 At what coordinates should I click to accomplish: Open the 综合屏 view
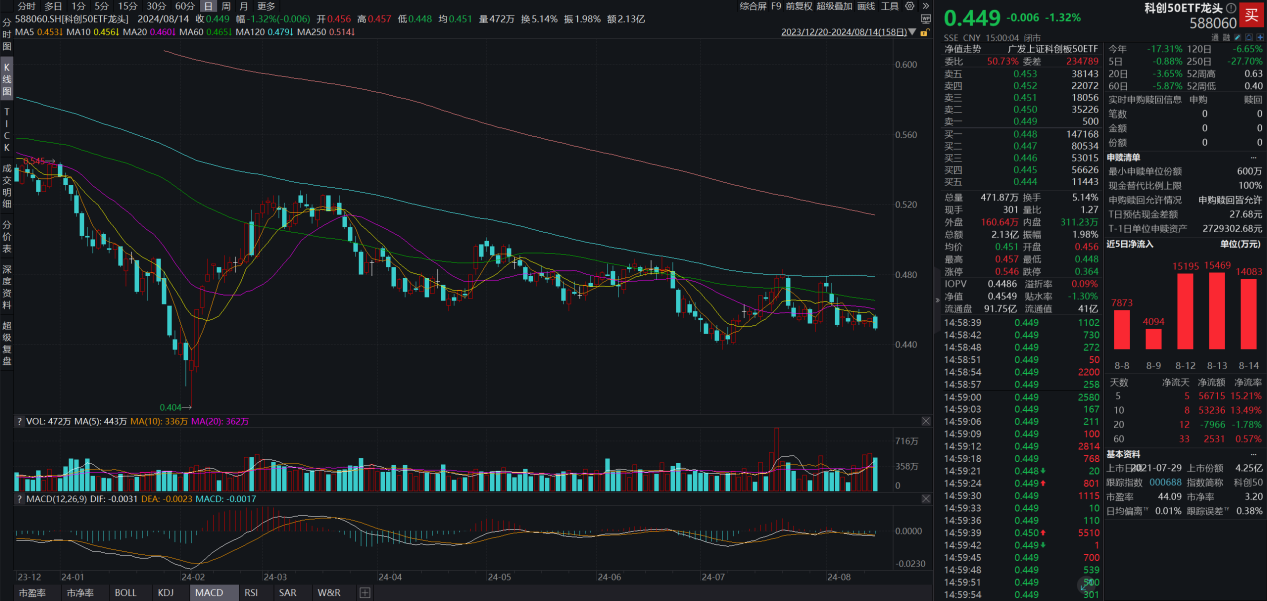click(x=754, y=6)
